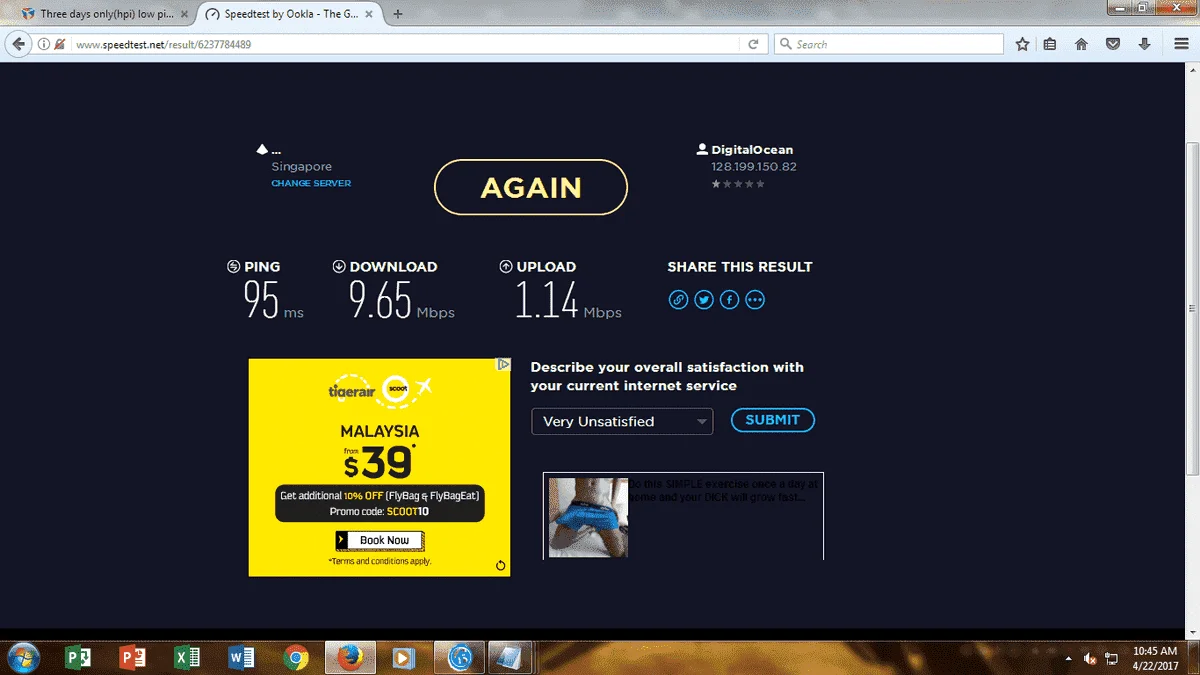The image size is (1200, 675).
Task: Reload the page with the refresh icon
Action: point(753,44)
